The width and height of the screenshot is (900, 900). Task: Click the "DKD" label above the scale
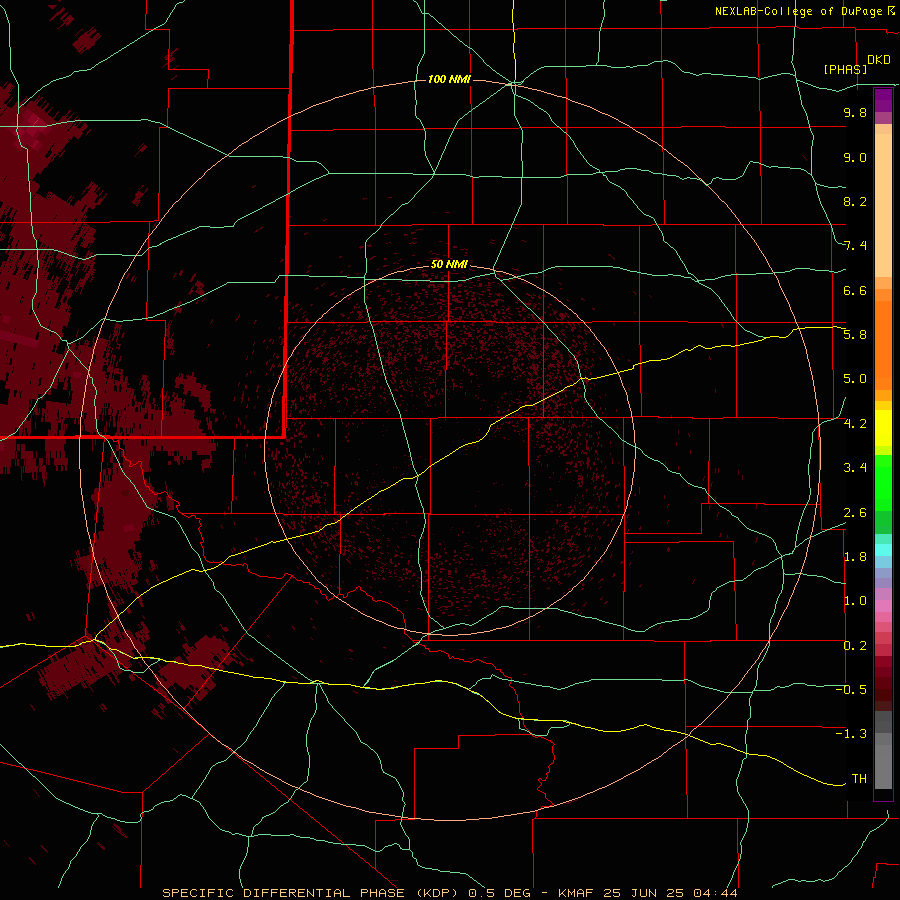point(878,60)
